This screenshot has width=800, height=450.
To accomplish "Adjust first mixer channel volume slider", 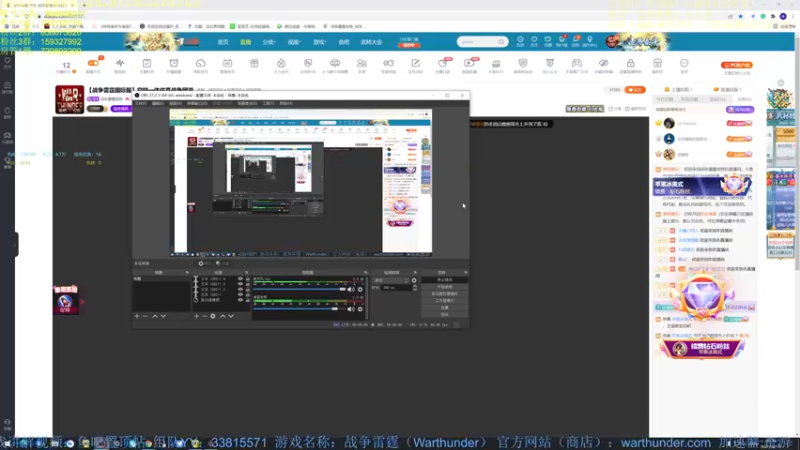I will point(301,289).
